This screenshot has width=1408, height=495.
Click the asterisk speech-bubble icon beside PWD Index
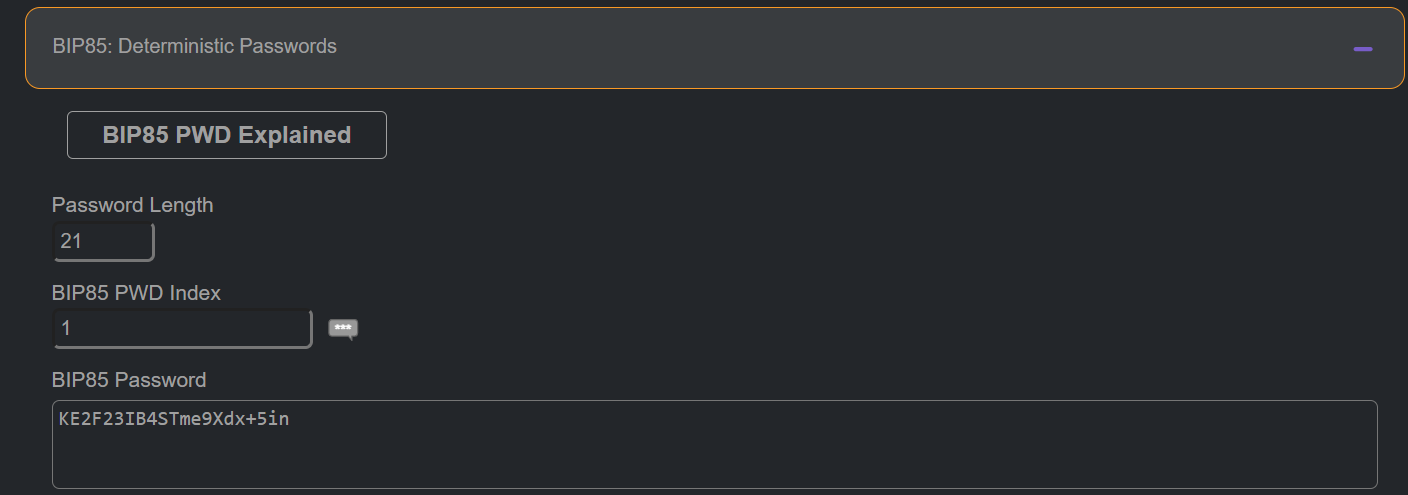343,329
